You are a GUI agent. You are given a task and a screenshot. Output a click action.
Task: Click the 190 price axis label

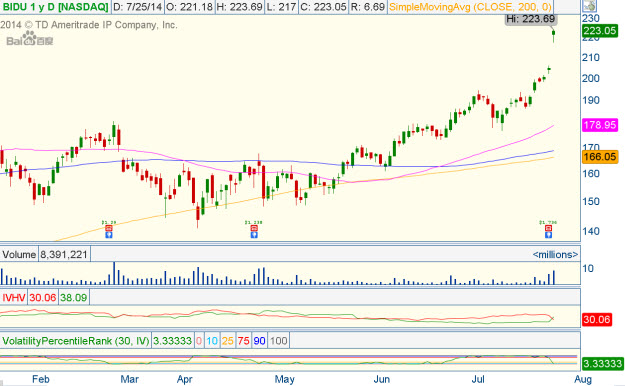tap(591, 100)
